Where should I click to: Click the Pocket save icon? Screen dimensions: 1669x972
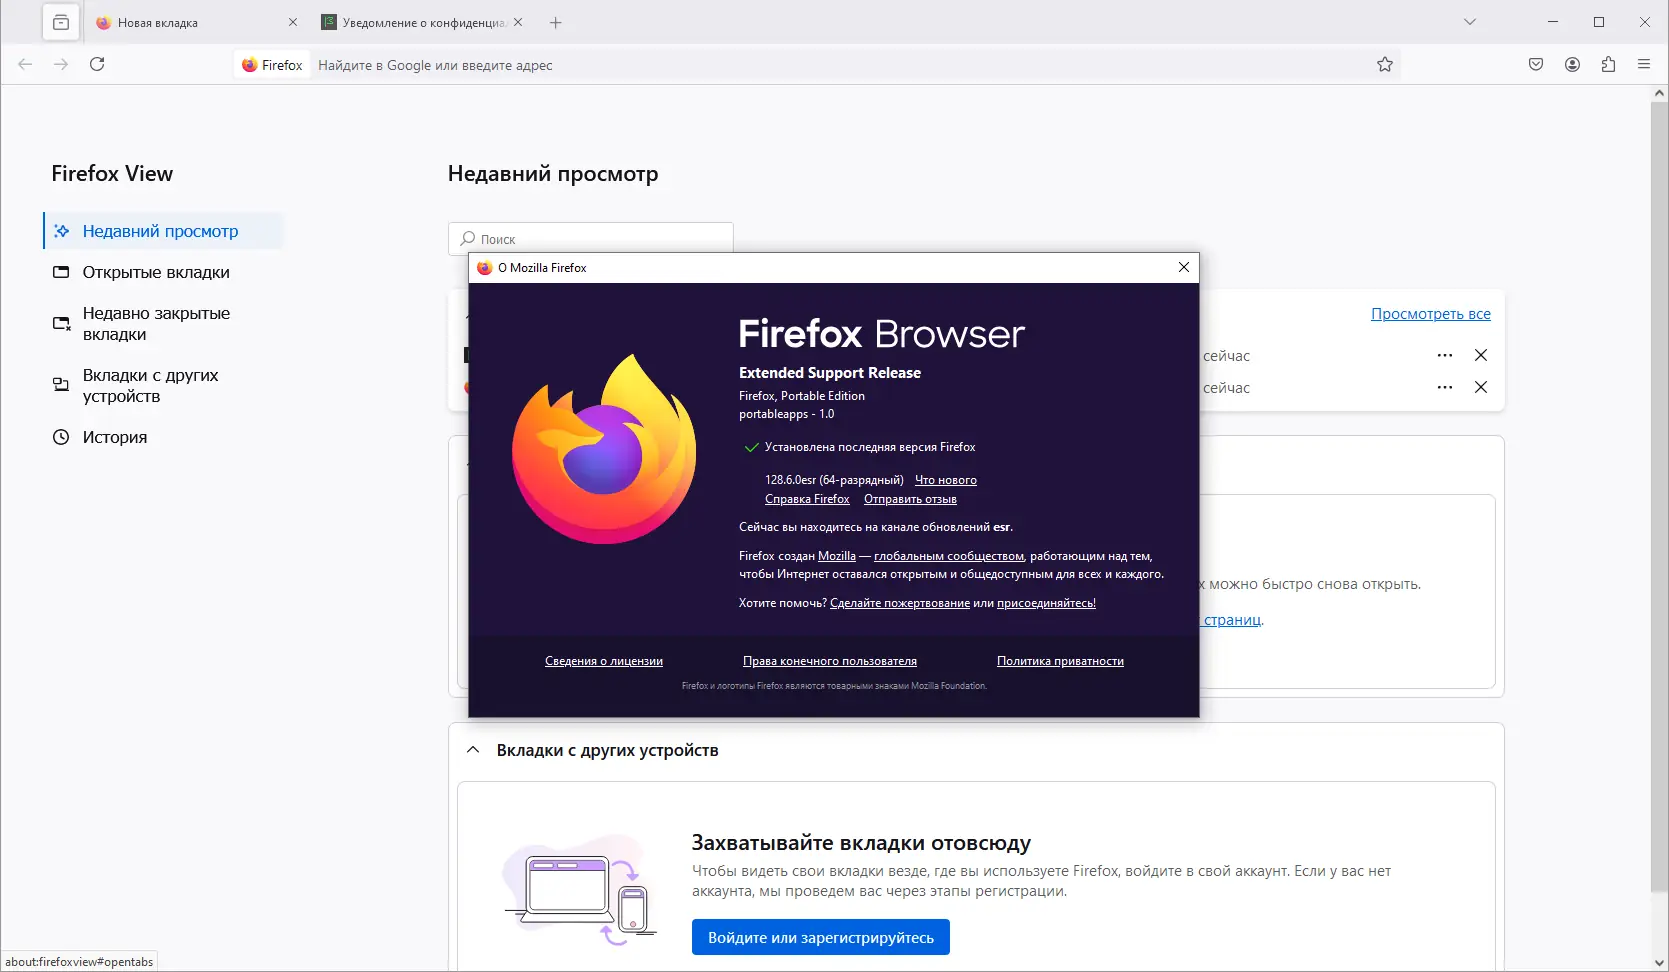[x=1535, y=64]
